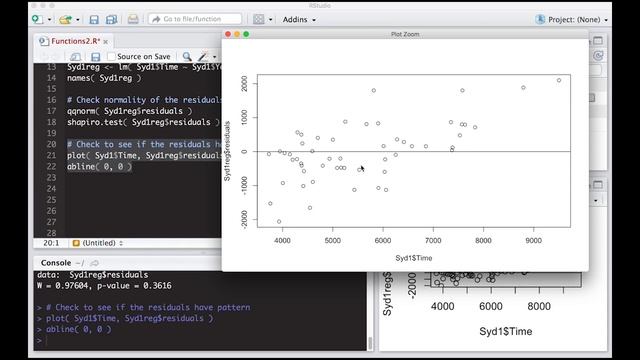Click the R project icon
The width and height of the screenshot is (640, 360).
click(540, 19)
